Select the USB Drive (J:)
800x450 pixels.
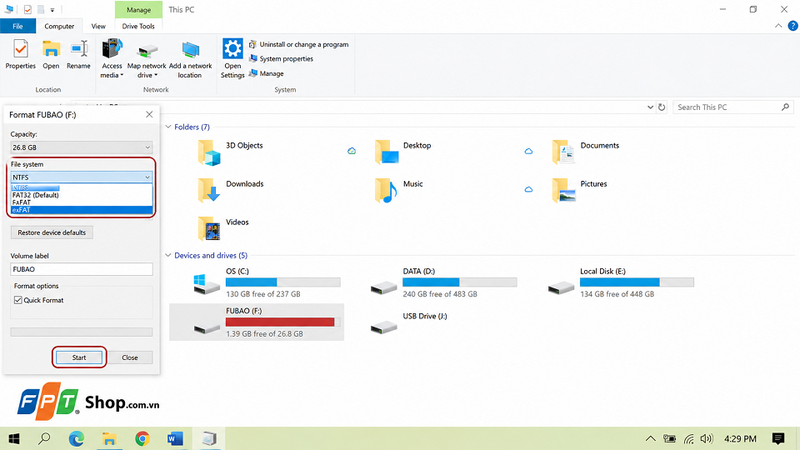pyautogui.click(x=409, y=322)
